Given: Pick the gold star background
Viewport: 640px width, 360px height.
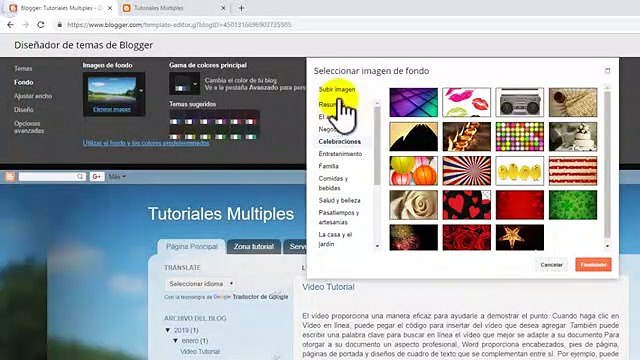Looking at the screenshot, I should click(x=520, y=237).
